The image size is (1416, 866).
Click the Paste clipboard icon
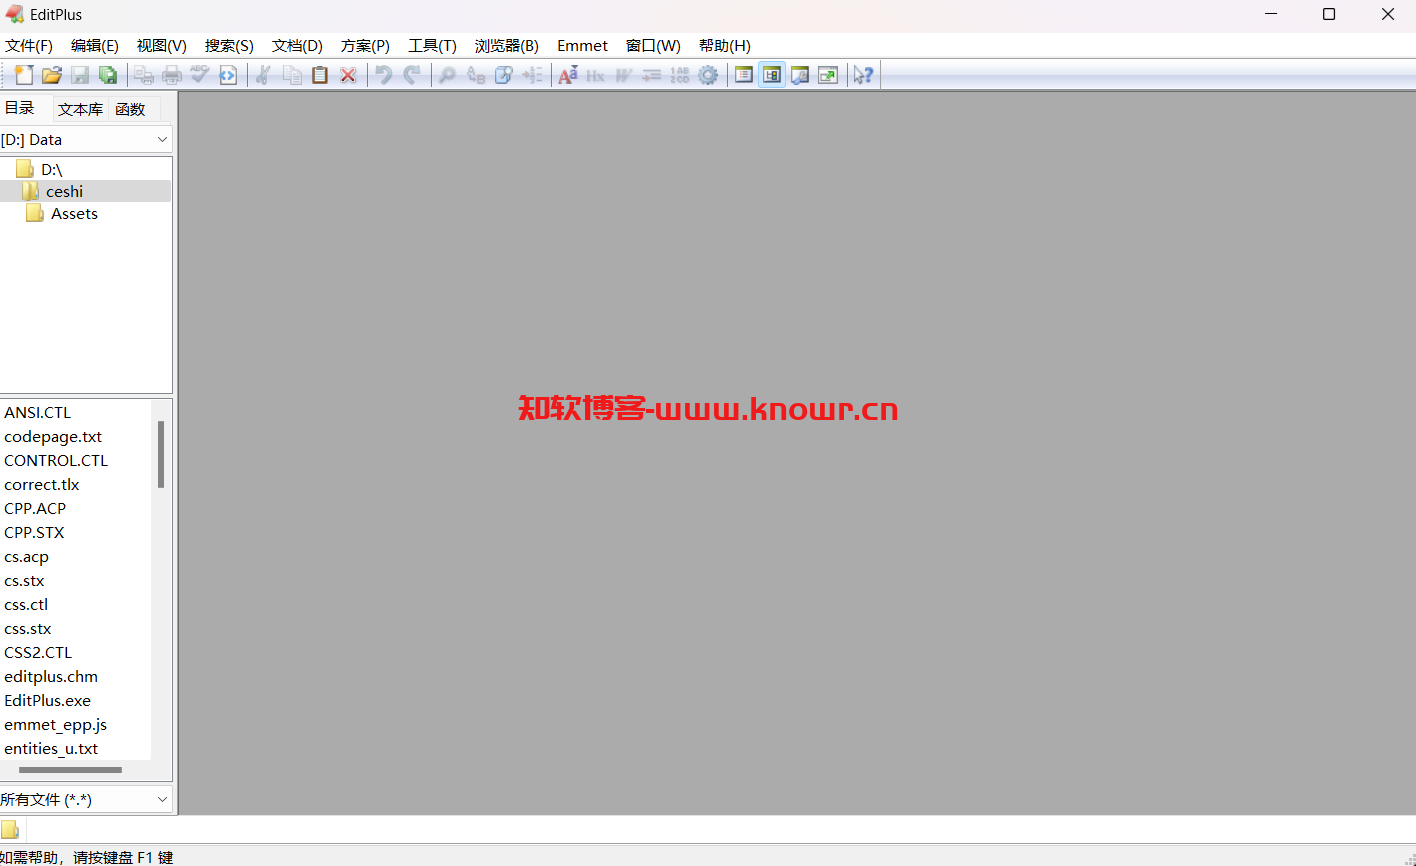click(320, 75)
